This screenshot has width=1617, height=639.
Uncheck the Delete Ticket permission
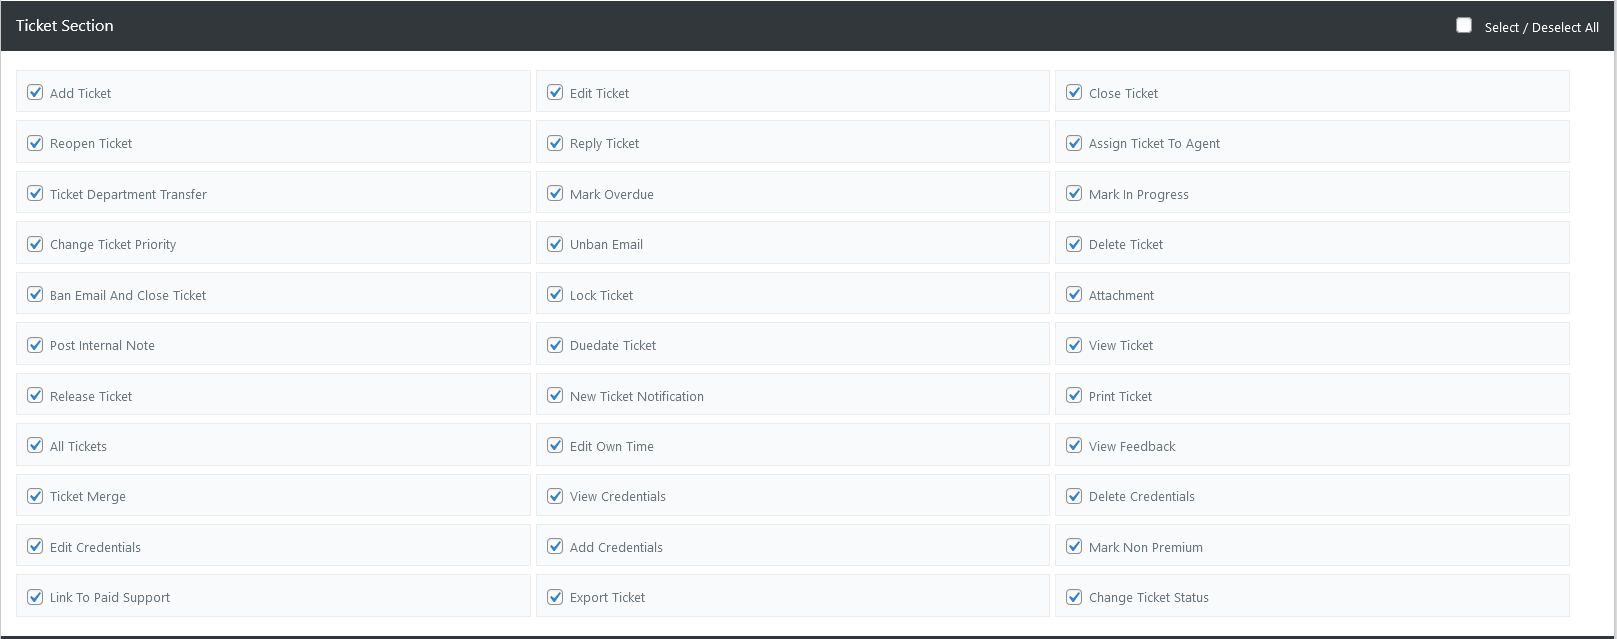pos(1074,244)
